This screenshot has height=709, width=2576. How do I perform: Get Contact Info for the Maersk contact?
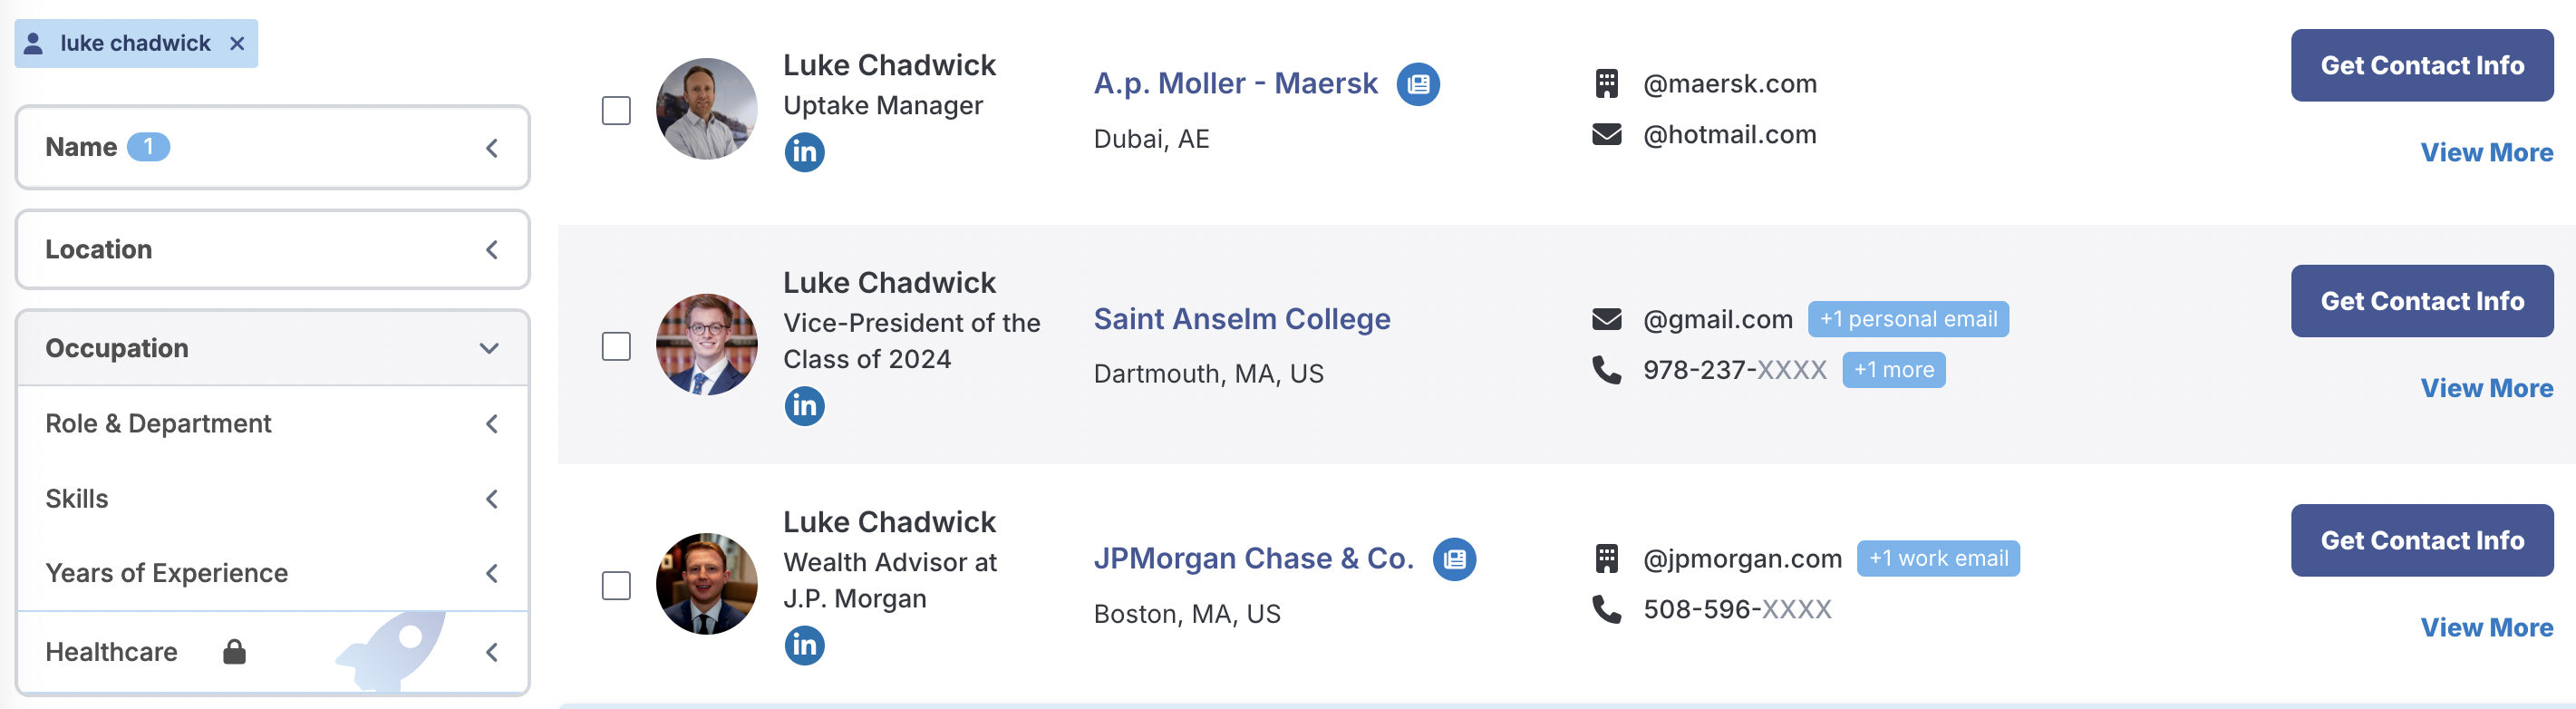click(2421, 65)
